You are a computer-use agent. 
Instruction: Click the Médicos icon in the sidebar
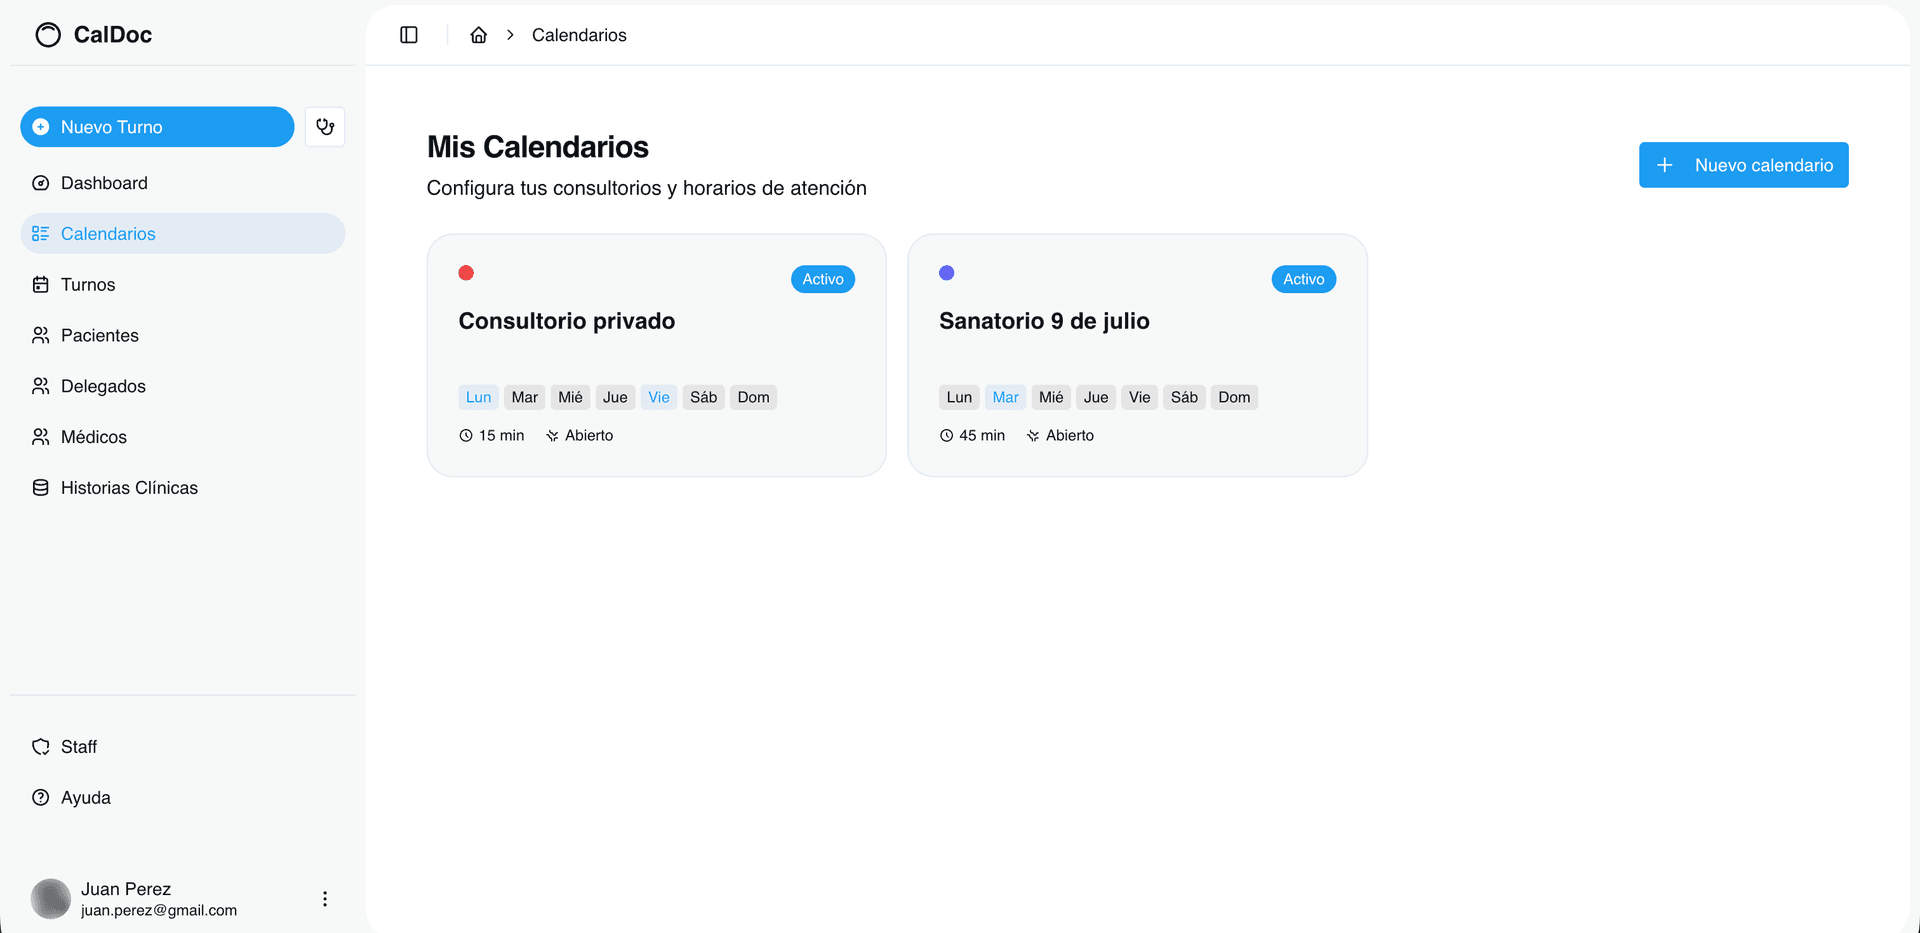click(x=40, y=437)
